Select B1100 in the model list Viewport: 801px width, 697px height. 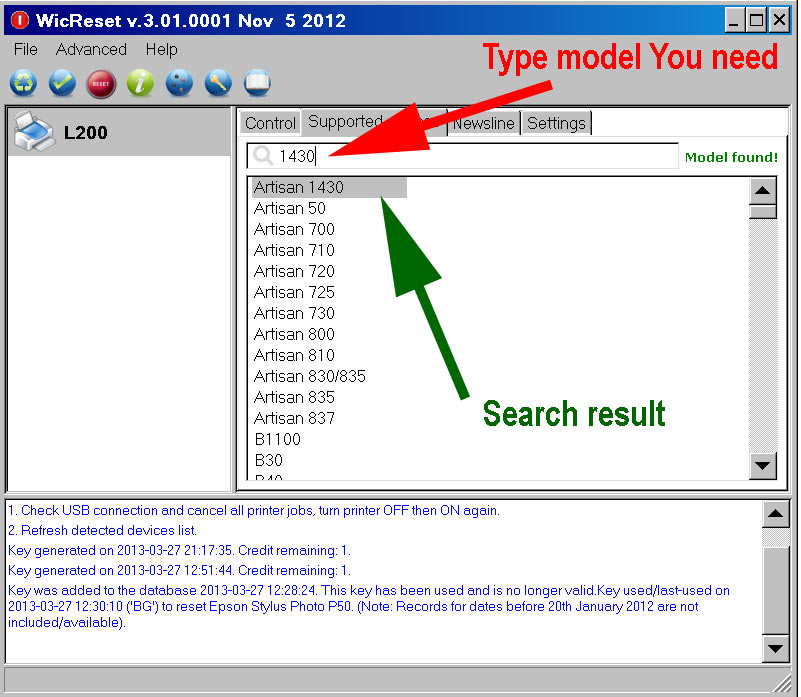click(277, 439)
